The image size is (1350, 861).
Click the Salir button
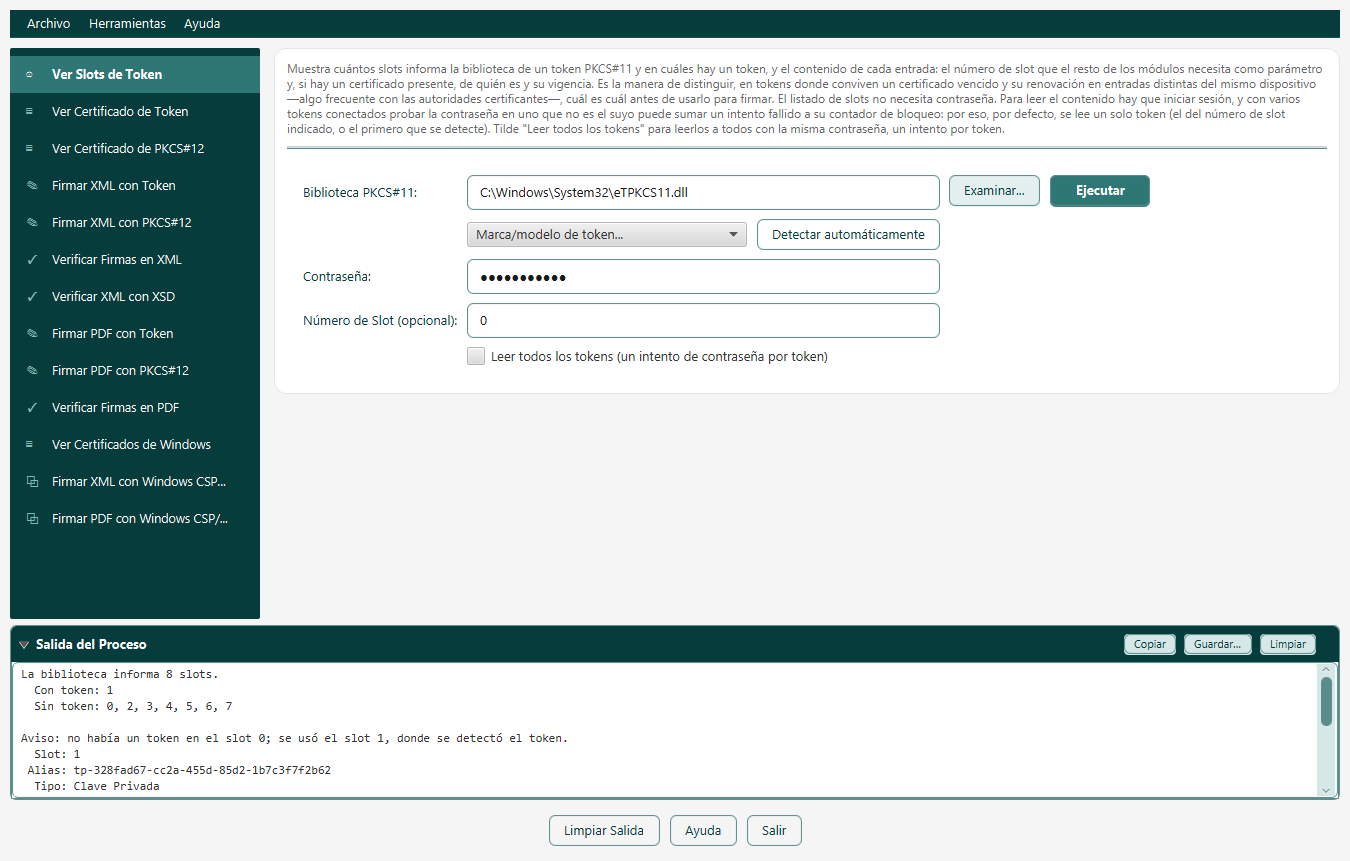tap(774, 831)
